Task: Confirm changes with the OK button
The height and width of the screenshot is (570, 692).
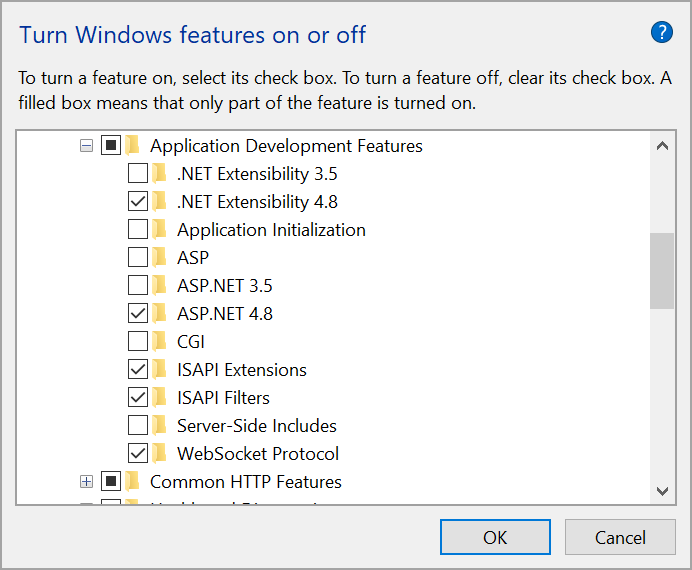Action: tap(495, 537)
